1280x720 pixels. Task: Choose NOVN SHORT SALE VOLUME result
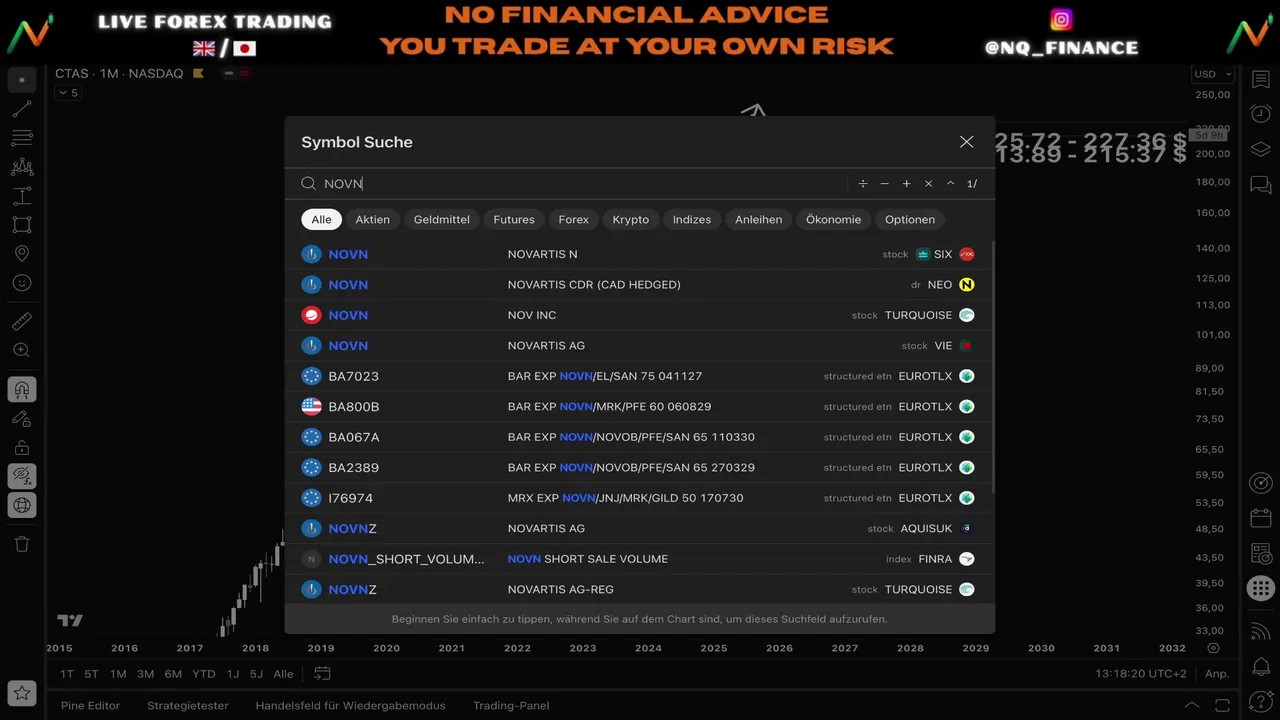(x=638, y=559)
